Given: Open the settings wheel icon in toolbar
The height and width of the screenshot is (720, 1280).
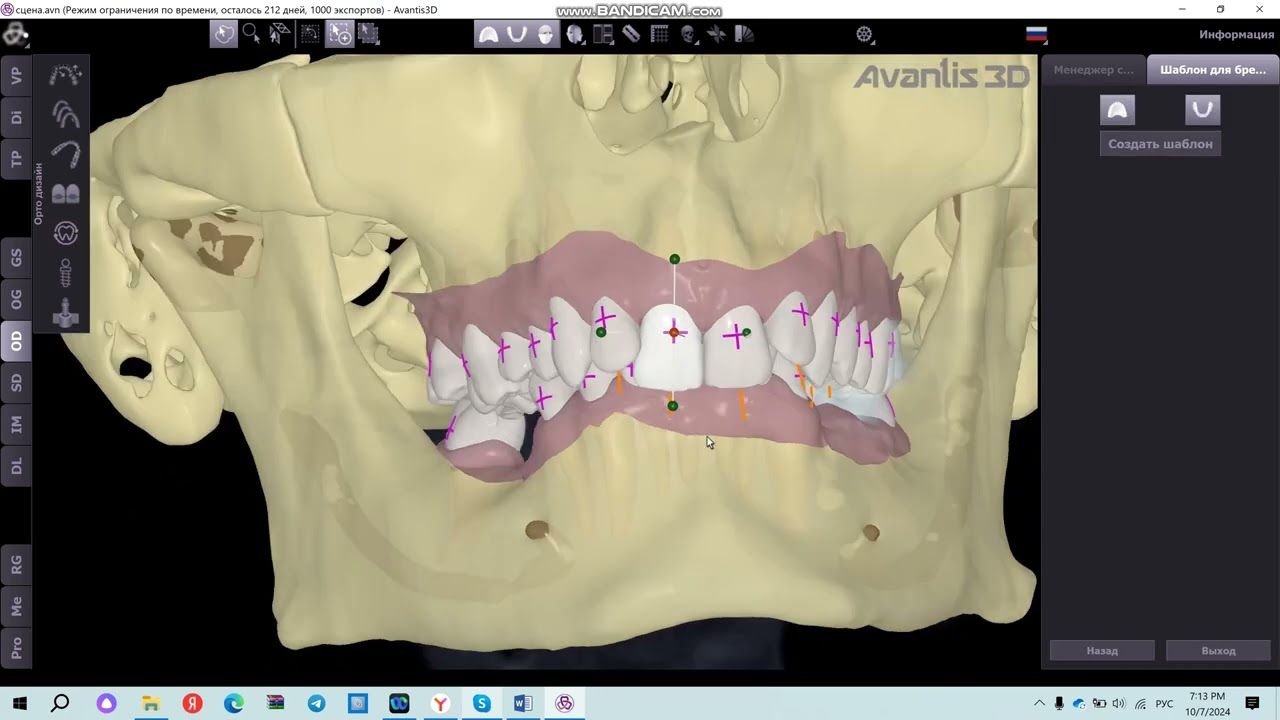Looking at the screenshot, I should [x=865, y=34].
